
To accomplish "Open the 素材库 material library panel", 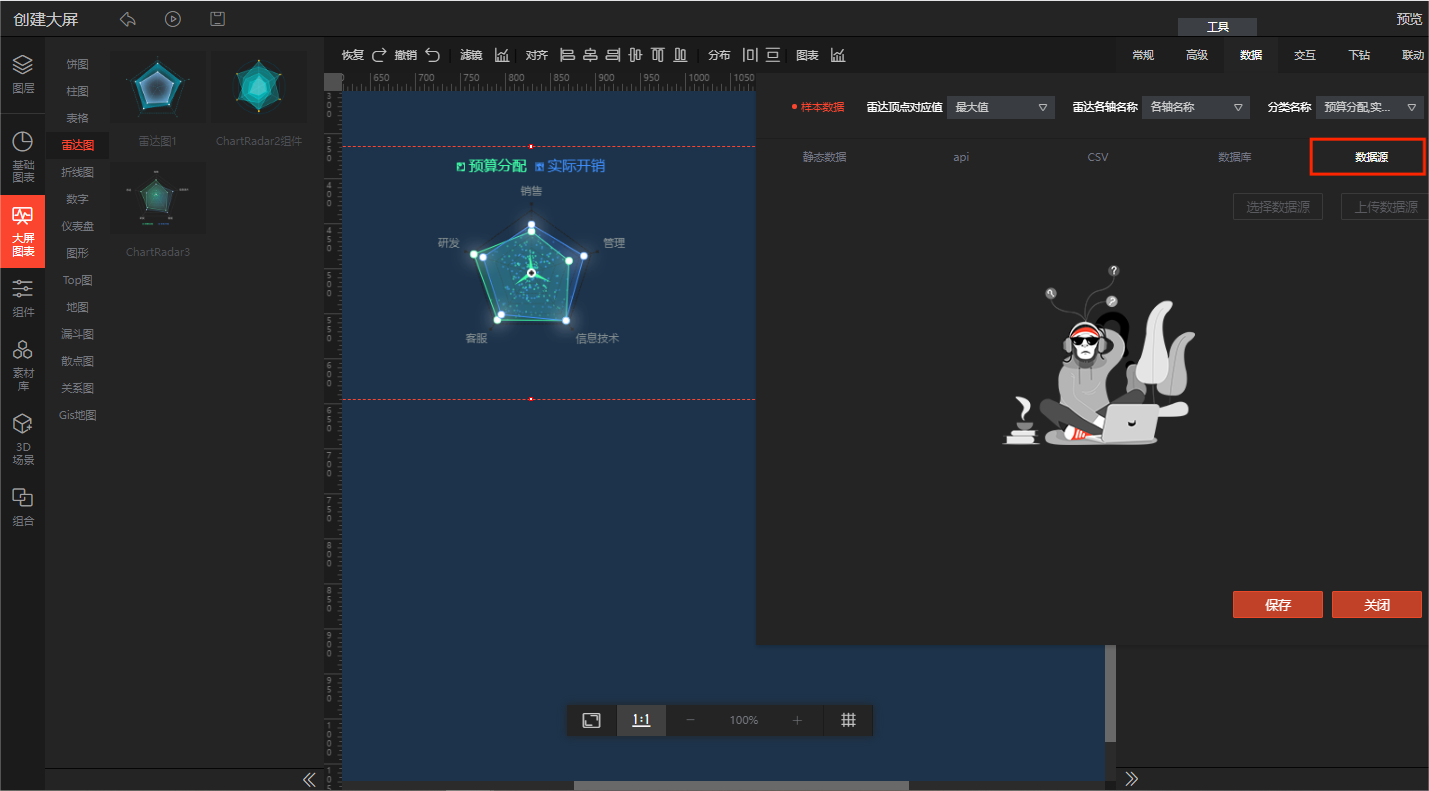I will (x=23, y=364).
